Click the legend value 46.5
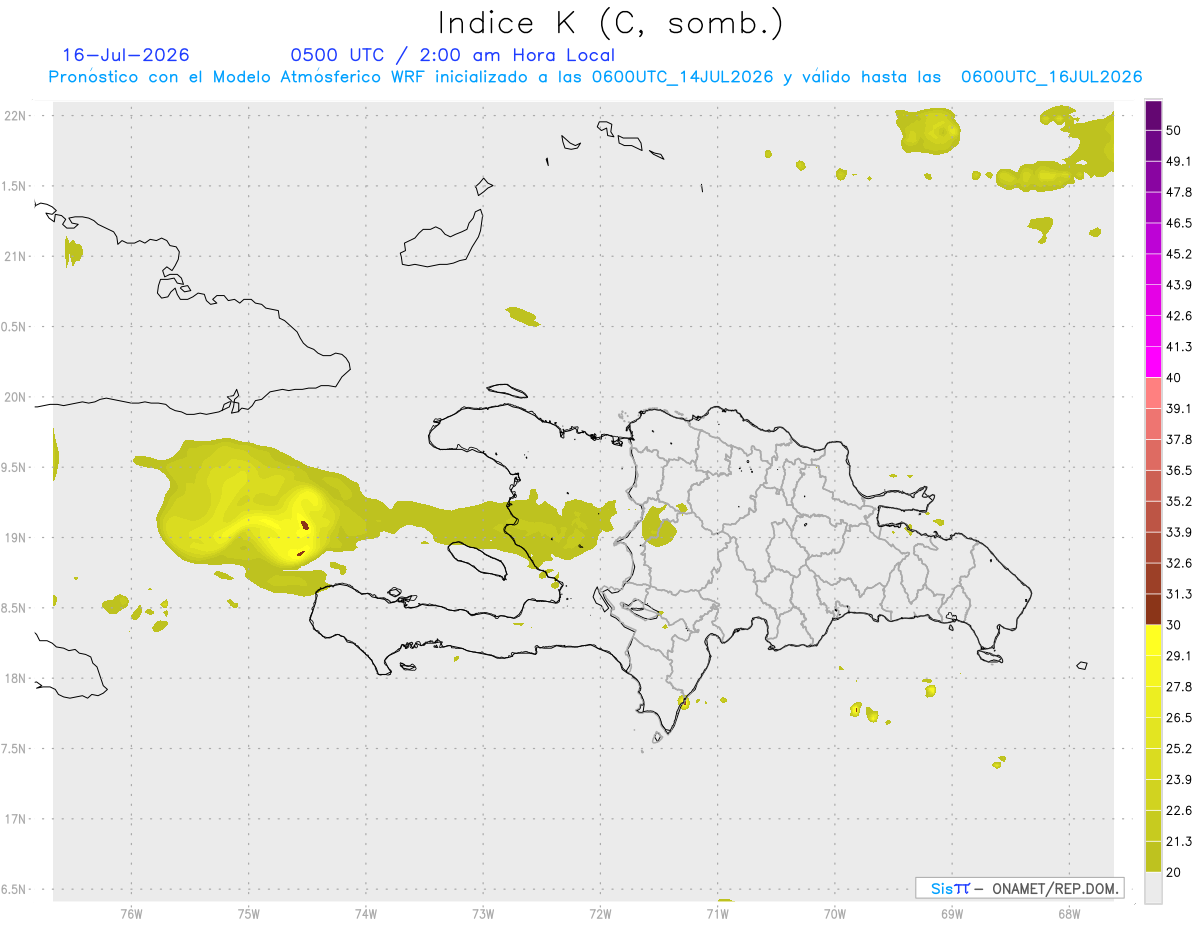Image resolution: width=1200 pixels, height=927 pixels. pyautogui.click(x=1179, y=223)
